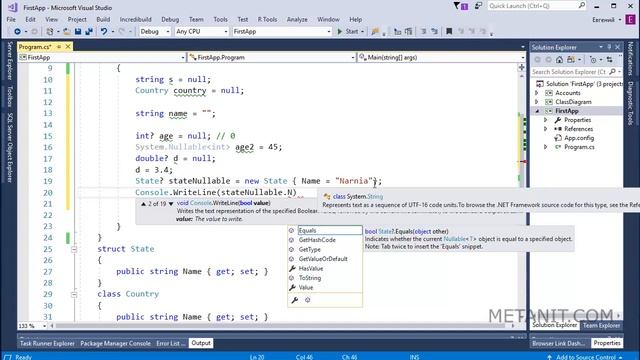The height and width of the screenshot is (360, 640).
Task: Open the Analyze menu
Action: [297, 19]
